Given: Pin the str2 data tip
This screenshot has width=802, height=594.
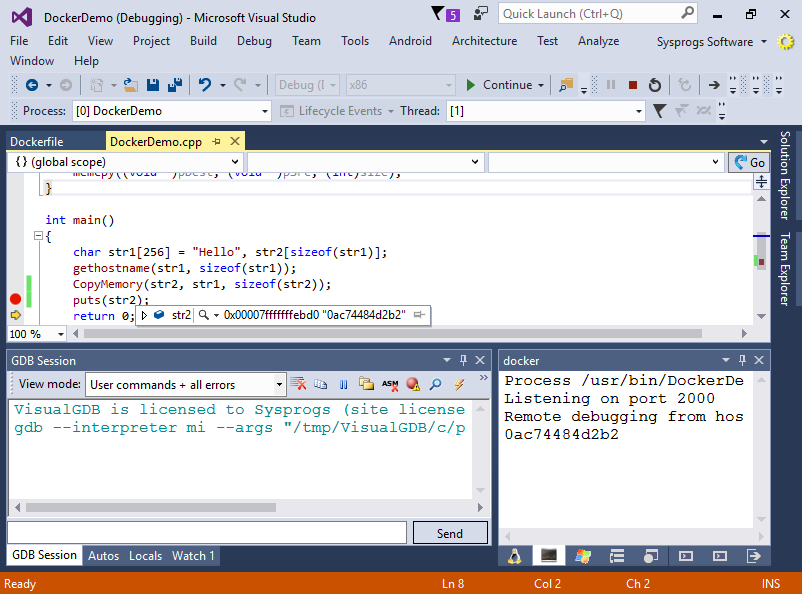Looking at the screenshot, I should [x=419, y=315].
